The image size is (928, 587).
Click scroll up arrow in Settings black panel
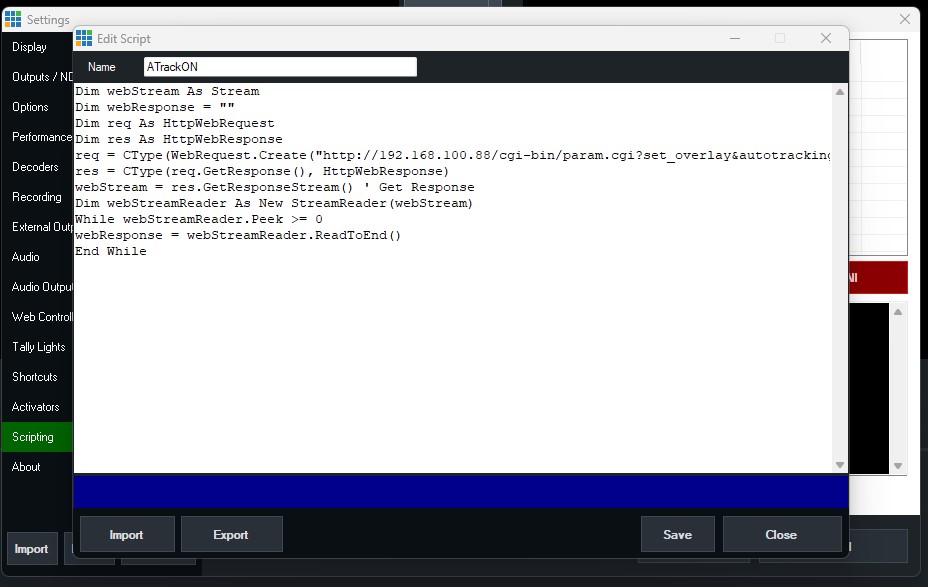[x=898, y=312]
